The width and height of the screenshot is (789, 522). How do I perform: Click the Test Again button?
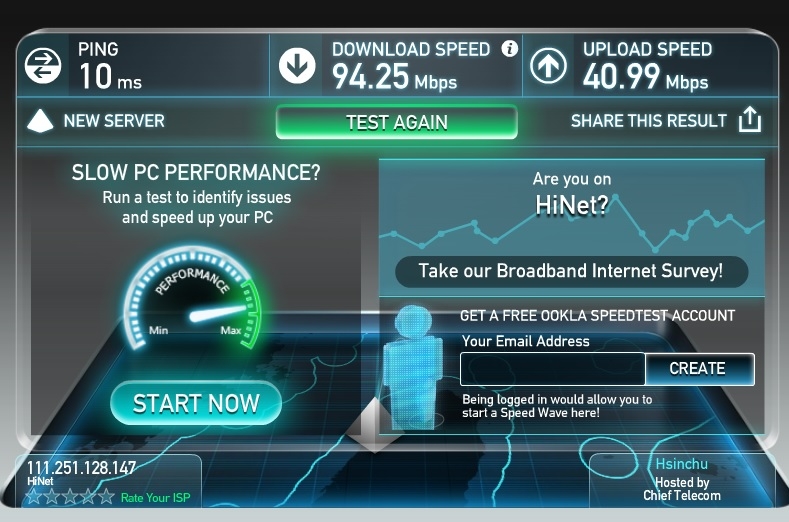(x=397, y=122)
